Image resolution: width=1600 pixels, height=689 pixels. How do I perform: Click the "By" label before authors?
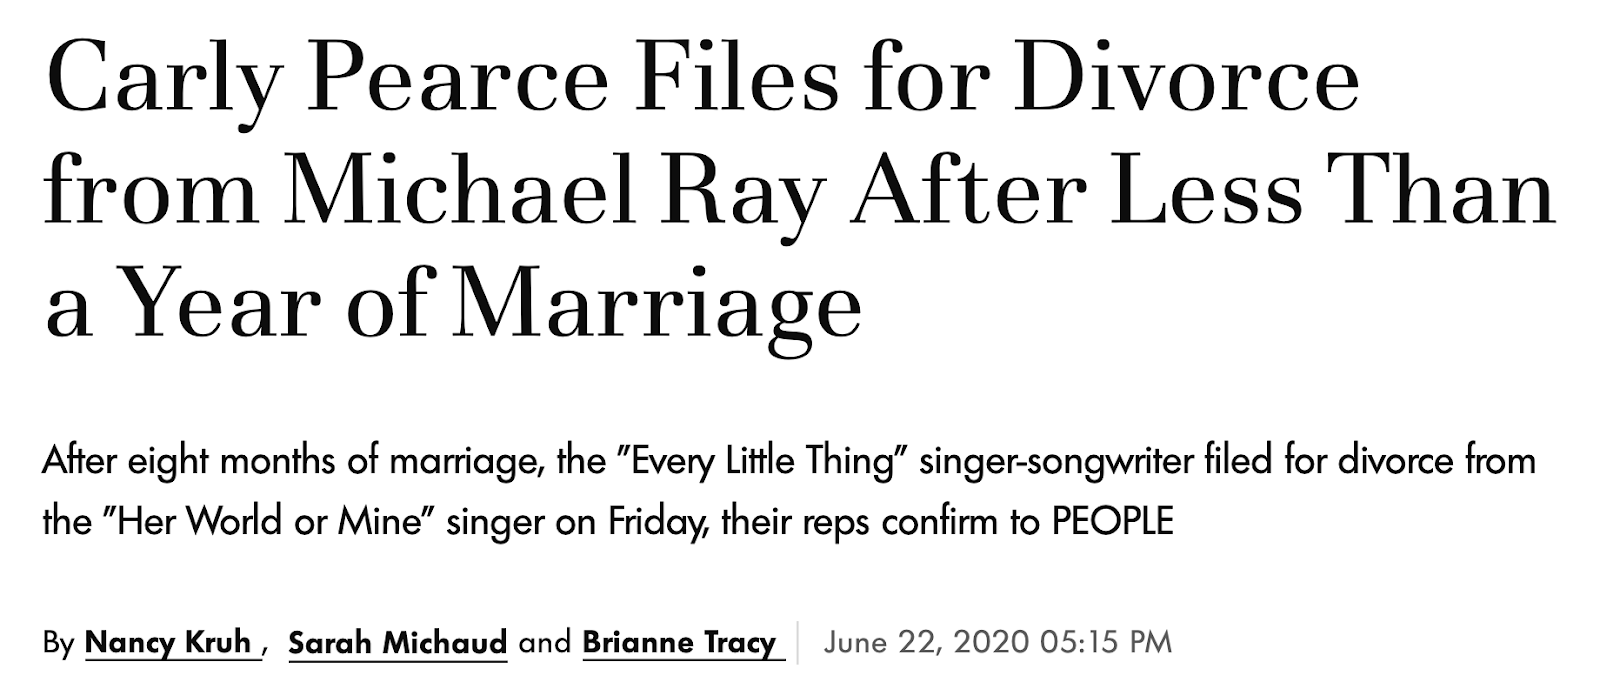point(59,643)
